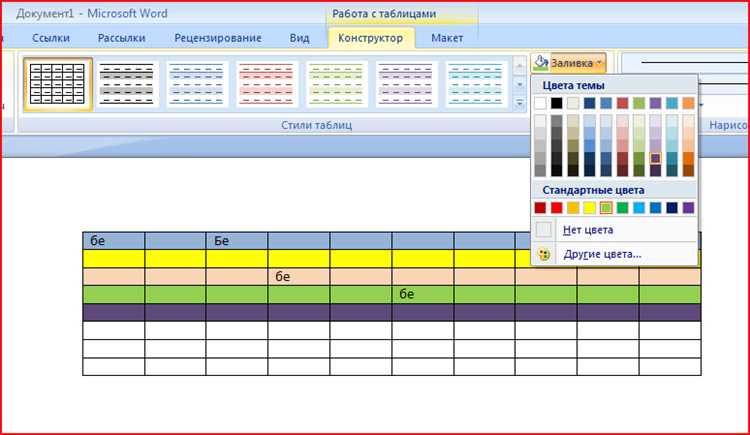Viewport: 750px width, 435px height.
Task: Choose blue standard color
Action: click(x=655, y=208)
